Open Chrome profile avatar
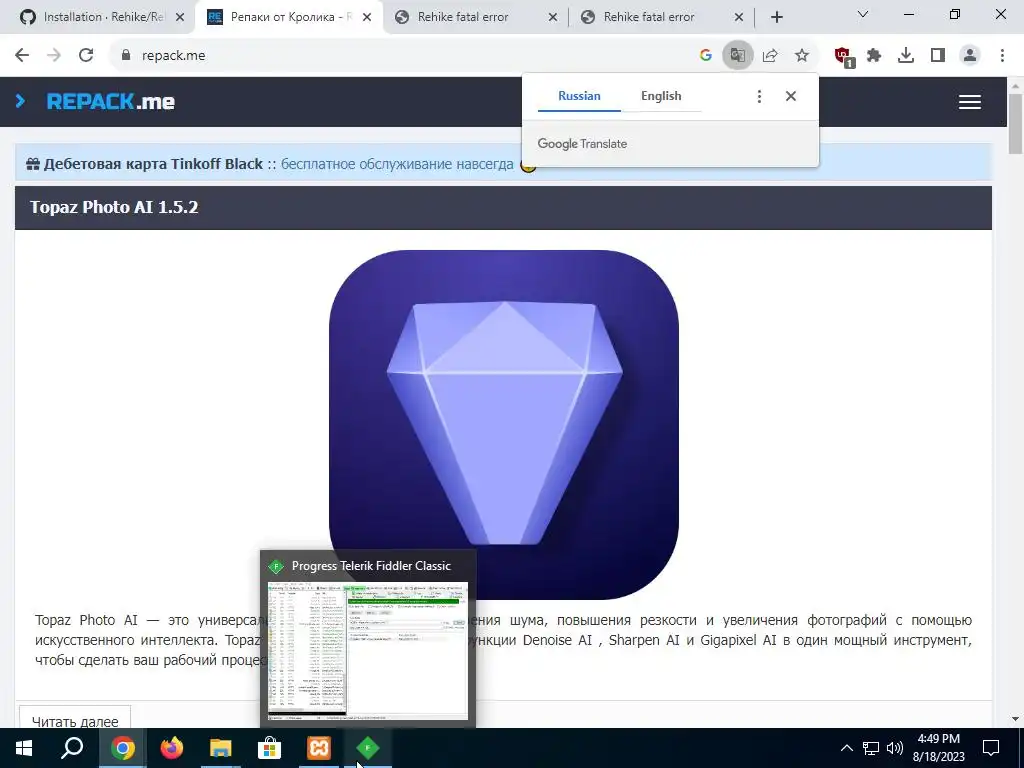 970,56
